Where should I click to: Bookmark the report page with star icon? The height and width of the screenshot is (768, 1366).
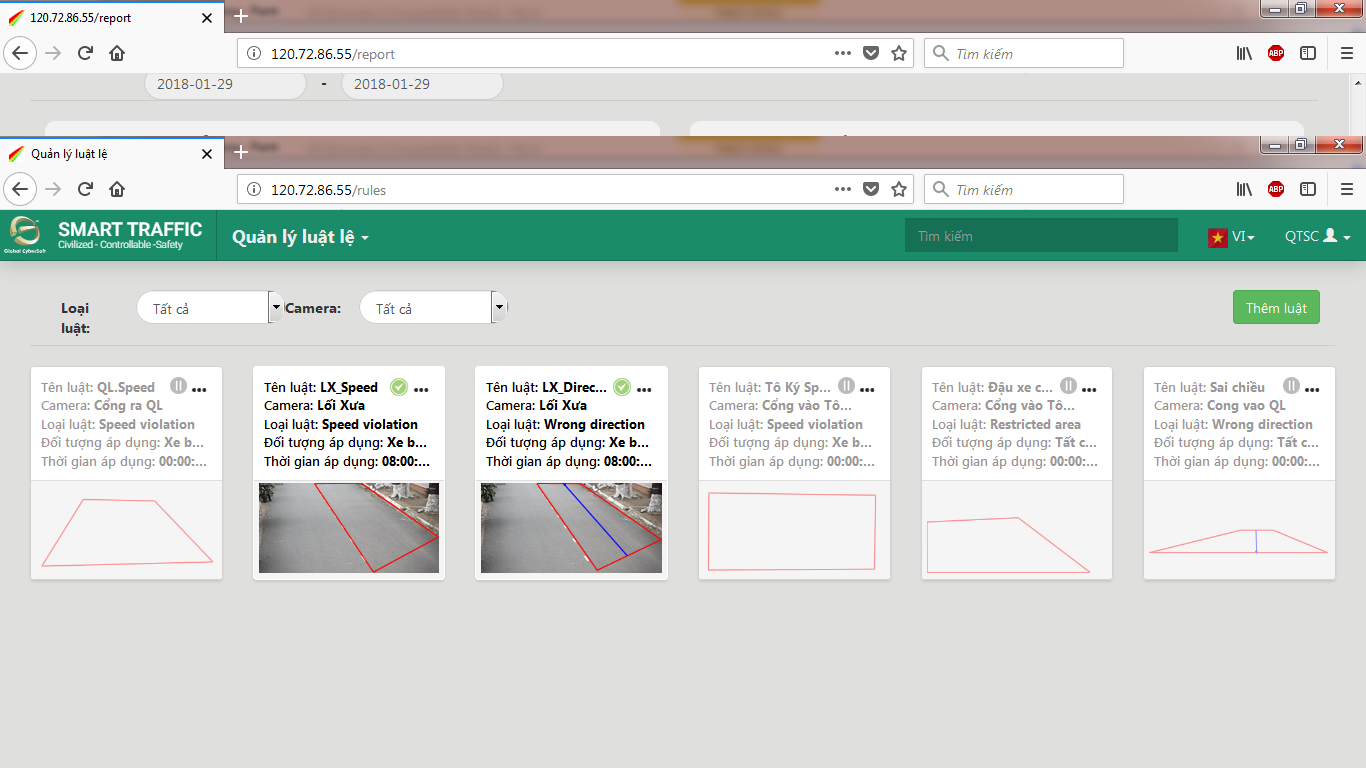pos(899,53)
